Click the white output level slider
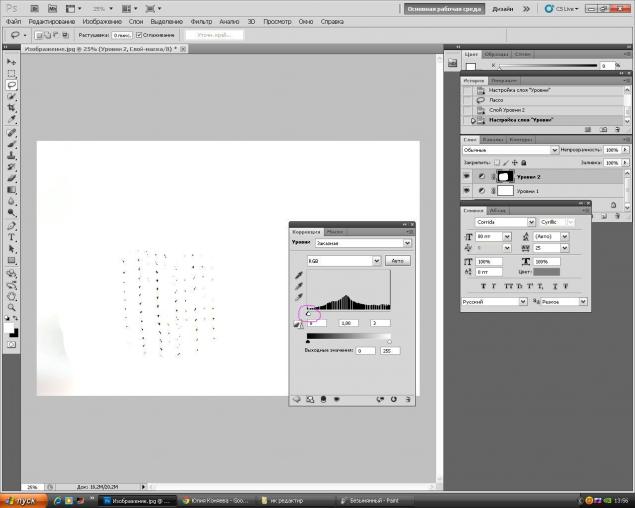635x508 pixels. coord(390,342)
